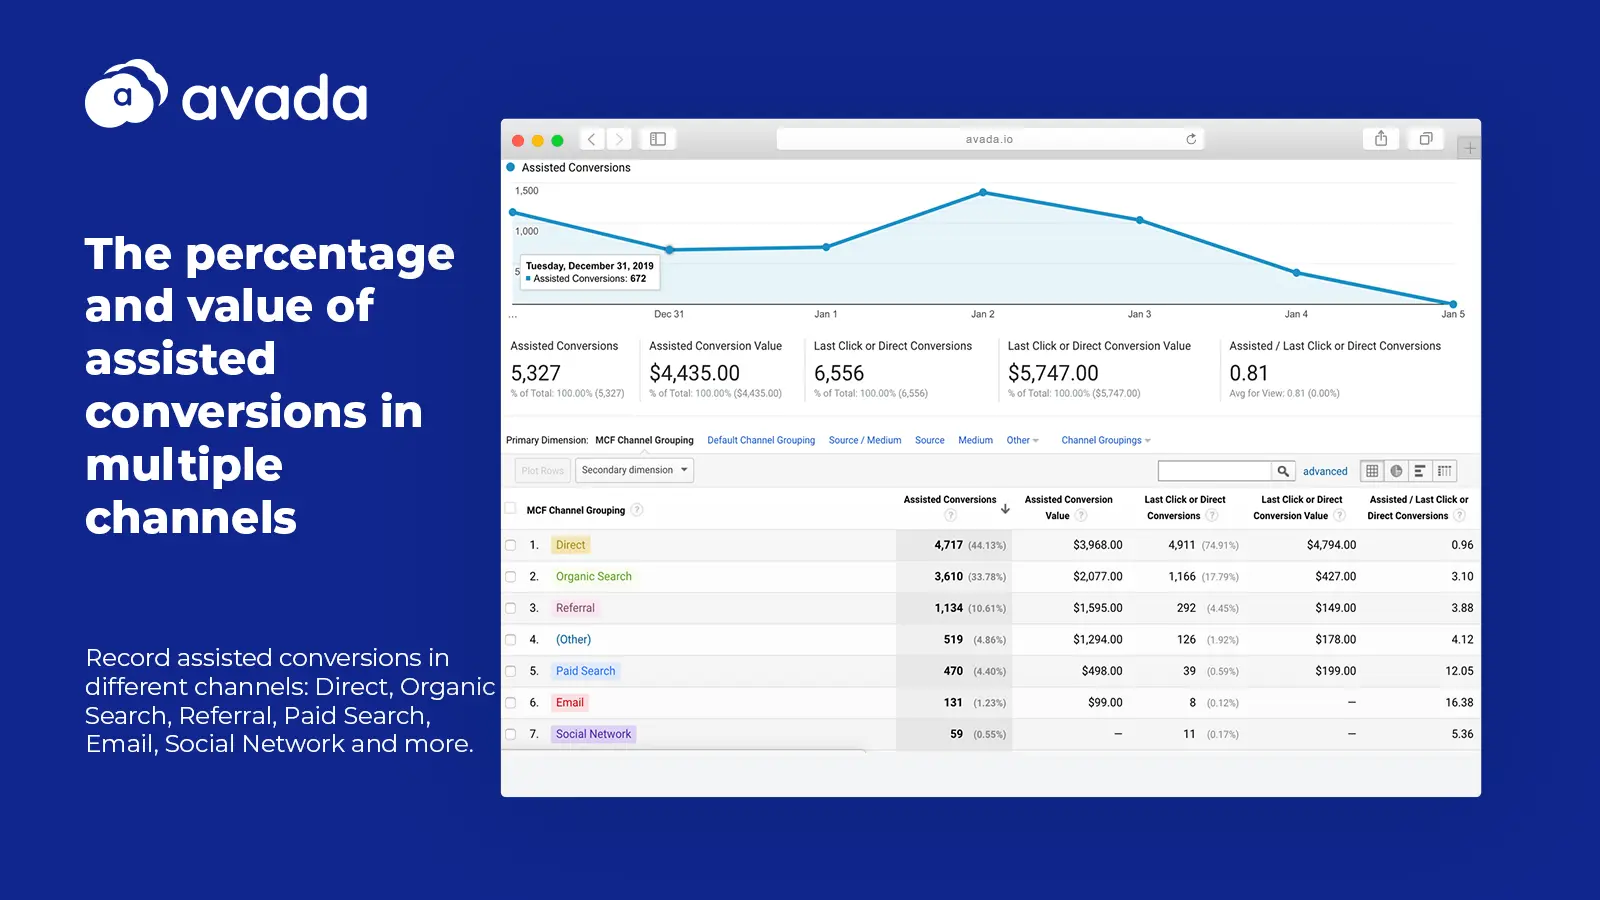Expand the Other dimension dropdown
The width and height of the screenshot is (1600, 900).
click(1023, 440)
